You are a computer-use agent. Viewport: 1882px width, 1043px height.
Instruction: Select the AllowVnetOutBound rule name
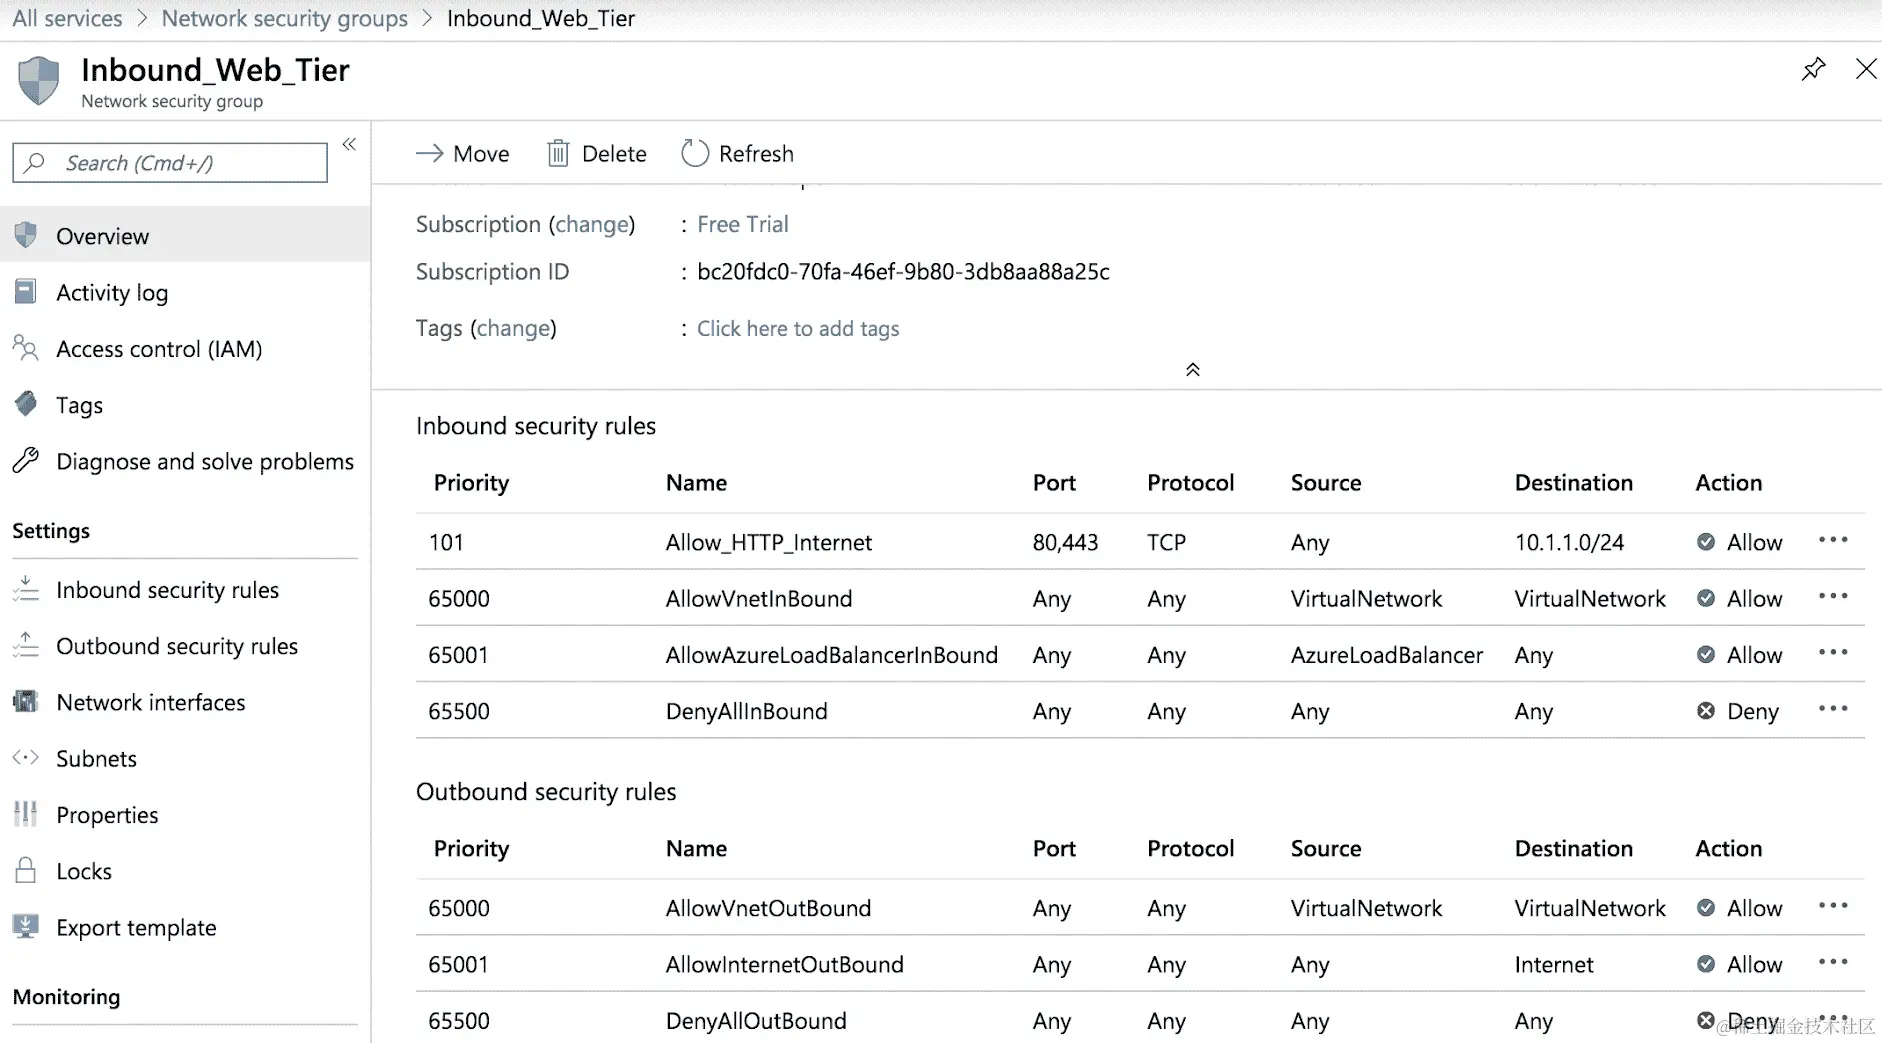pyautogui.click(x=768, y=908)
